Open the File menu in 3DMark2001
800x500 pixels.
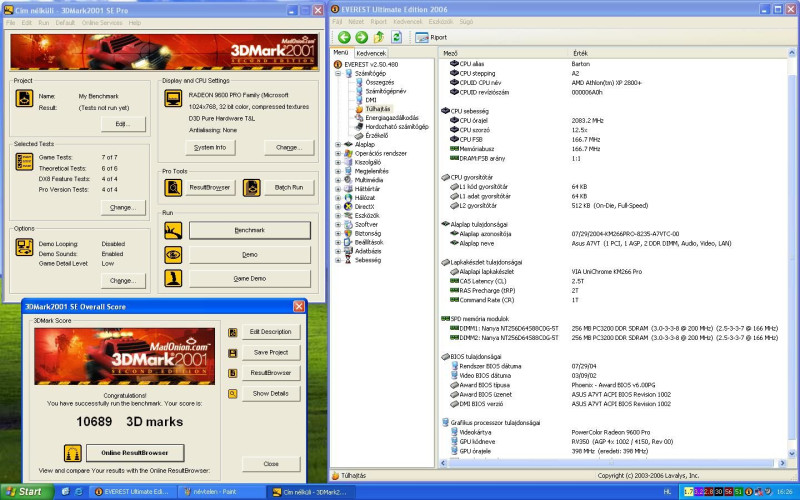[x=10, y=23]
